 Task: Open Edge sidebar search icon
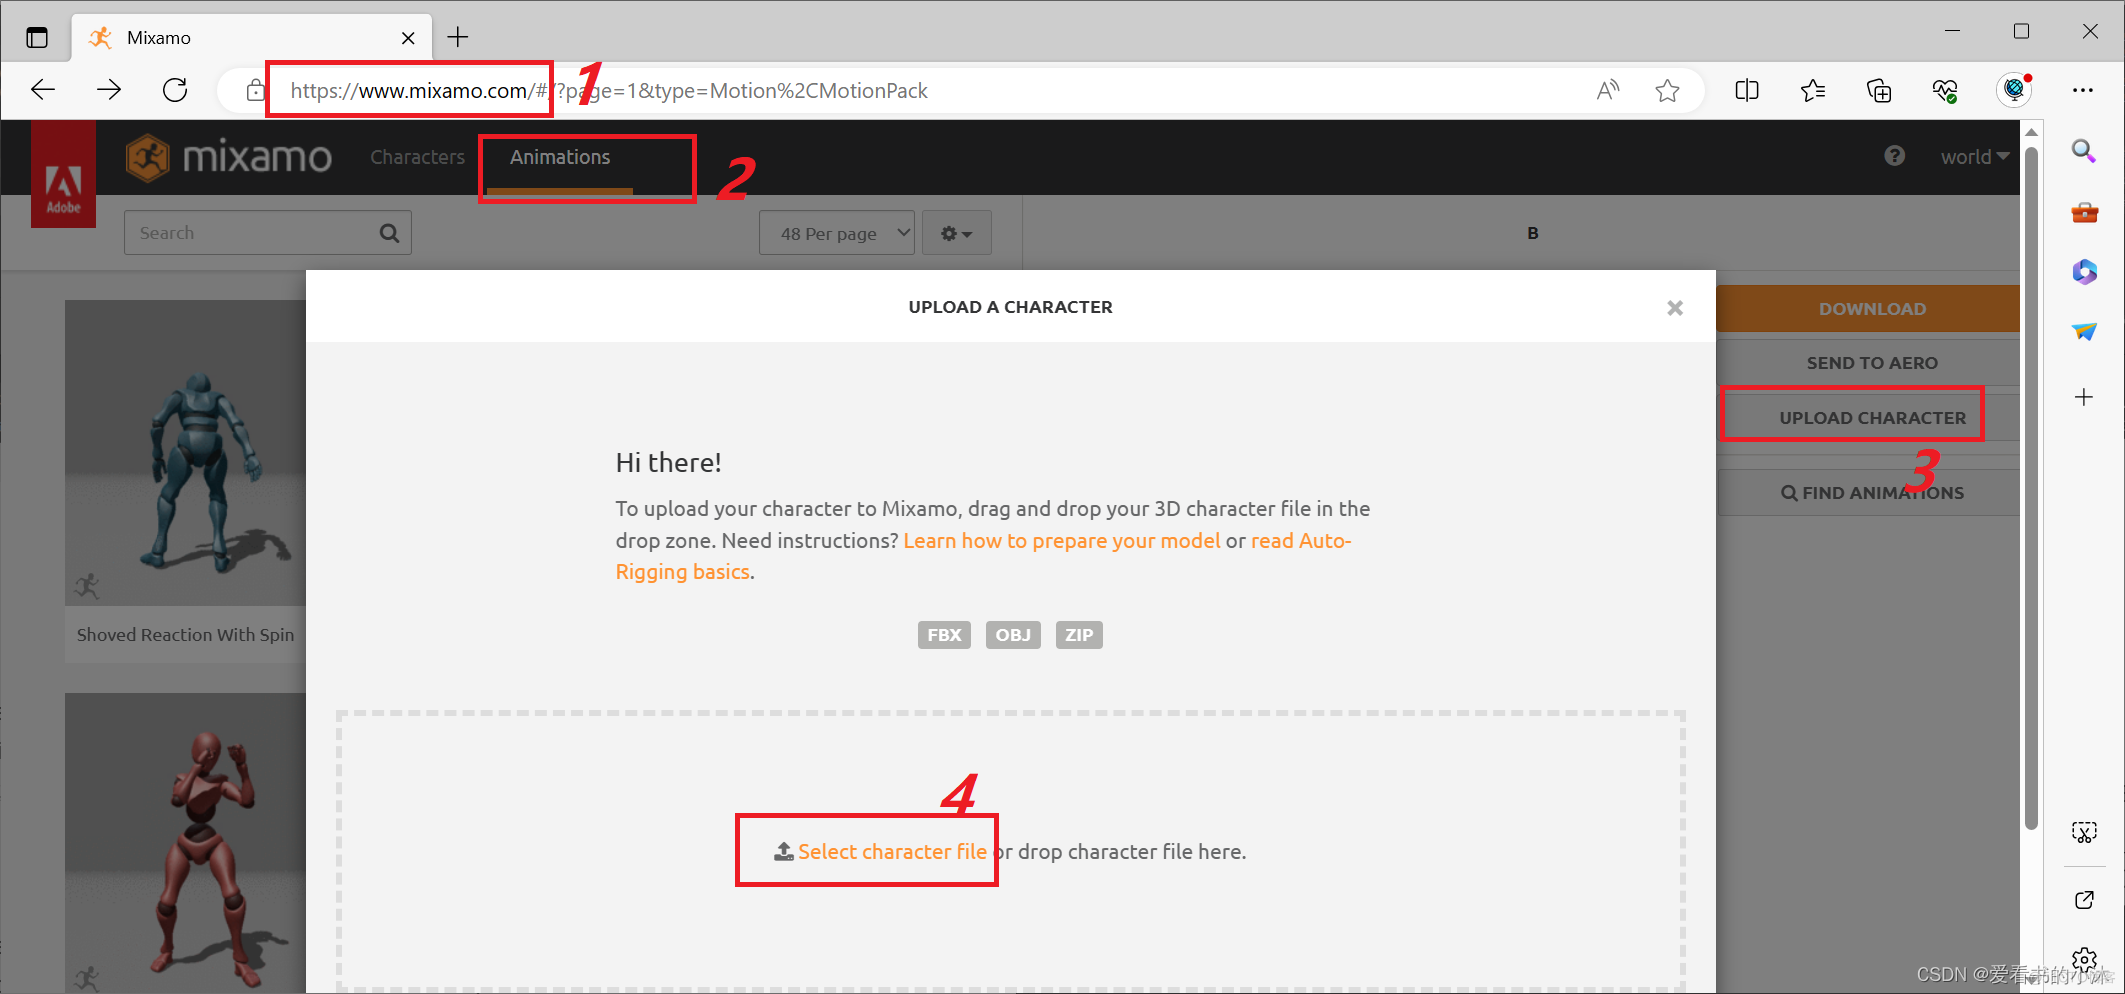pos(2084,151)
